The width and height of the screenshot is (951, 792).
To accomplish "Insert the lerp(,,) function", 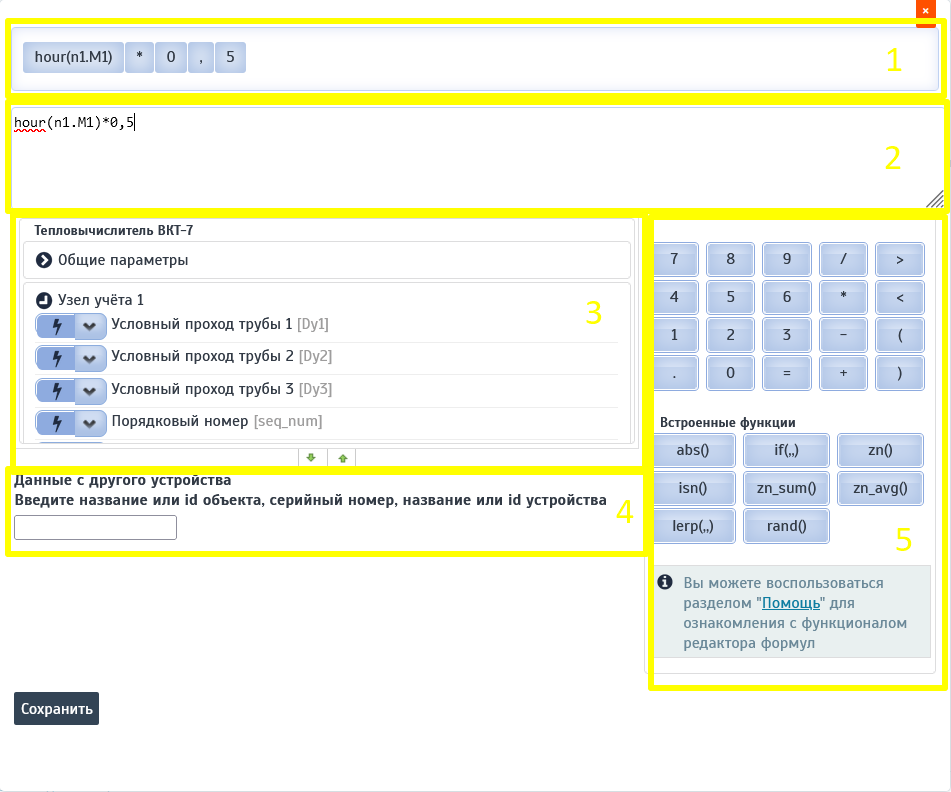I will pyautogui.click(x=692, y=525).
